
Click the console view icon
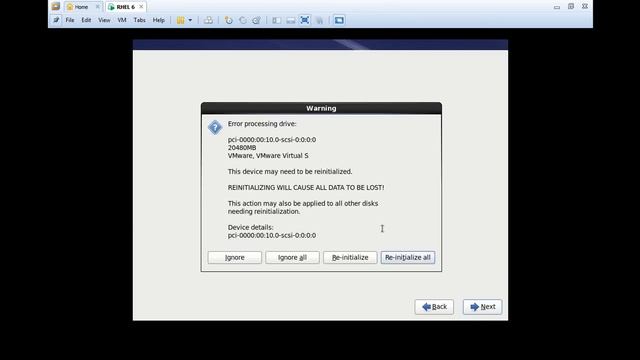coord(339,20)
